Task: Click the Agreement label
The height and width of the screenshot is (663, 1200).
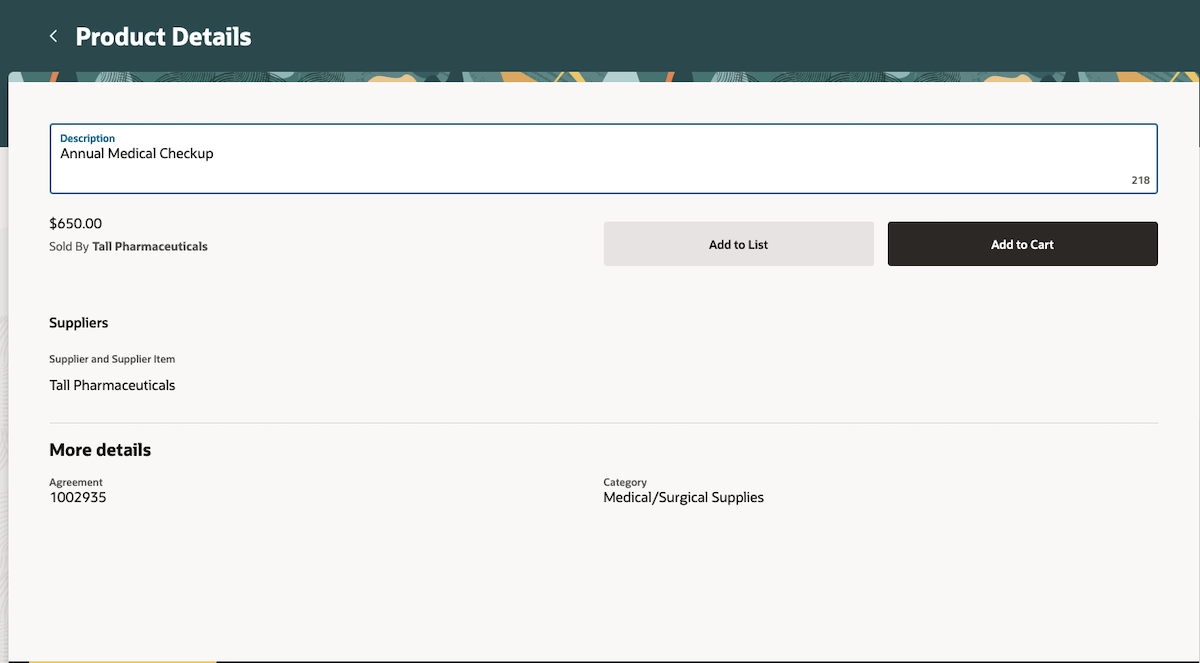Action: tap(76, 482)
